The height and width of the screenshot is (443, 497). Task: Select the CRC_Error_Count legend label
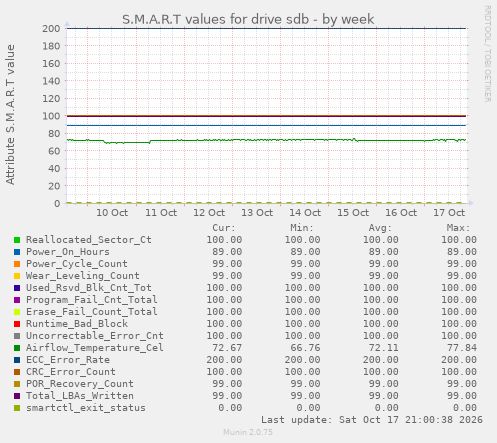[x=71, y=372]
